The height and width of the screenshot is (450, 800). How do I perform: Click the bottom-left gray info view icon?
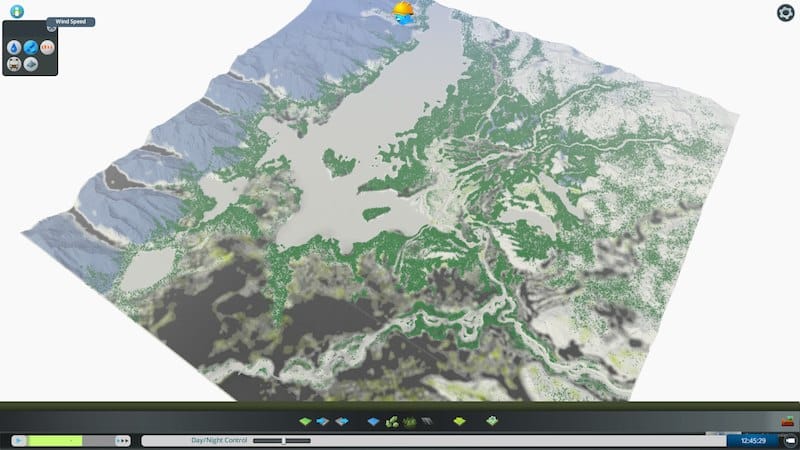coord(15,64)
